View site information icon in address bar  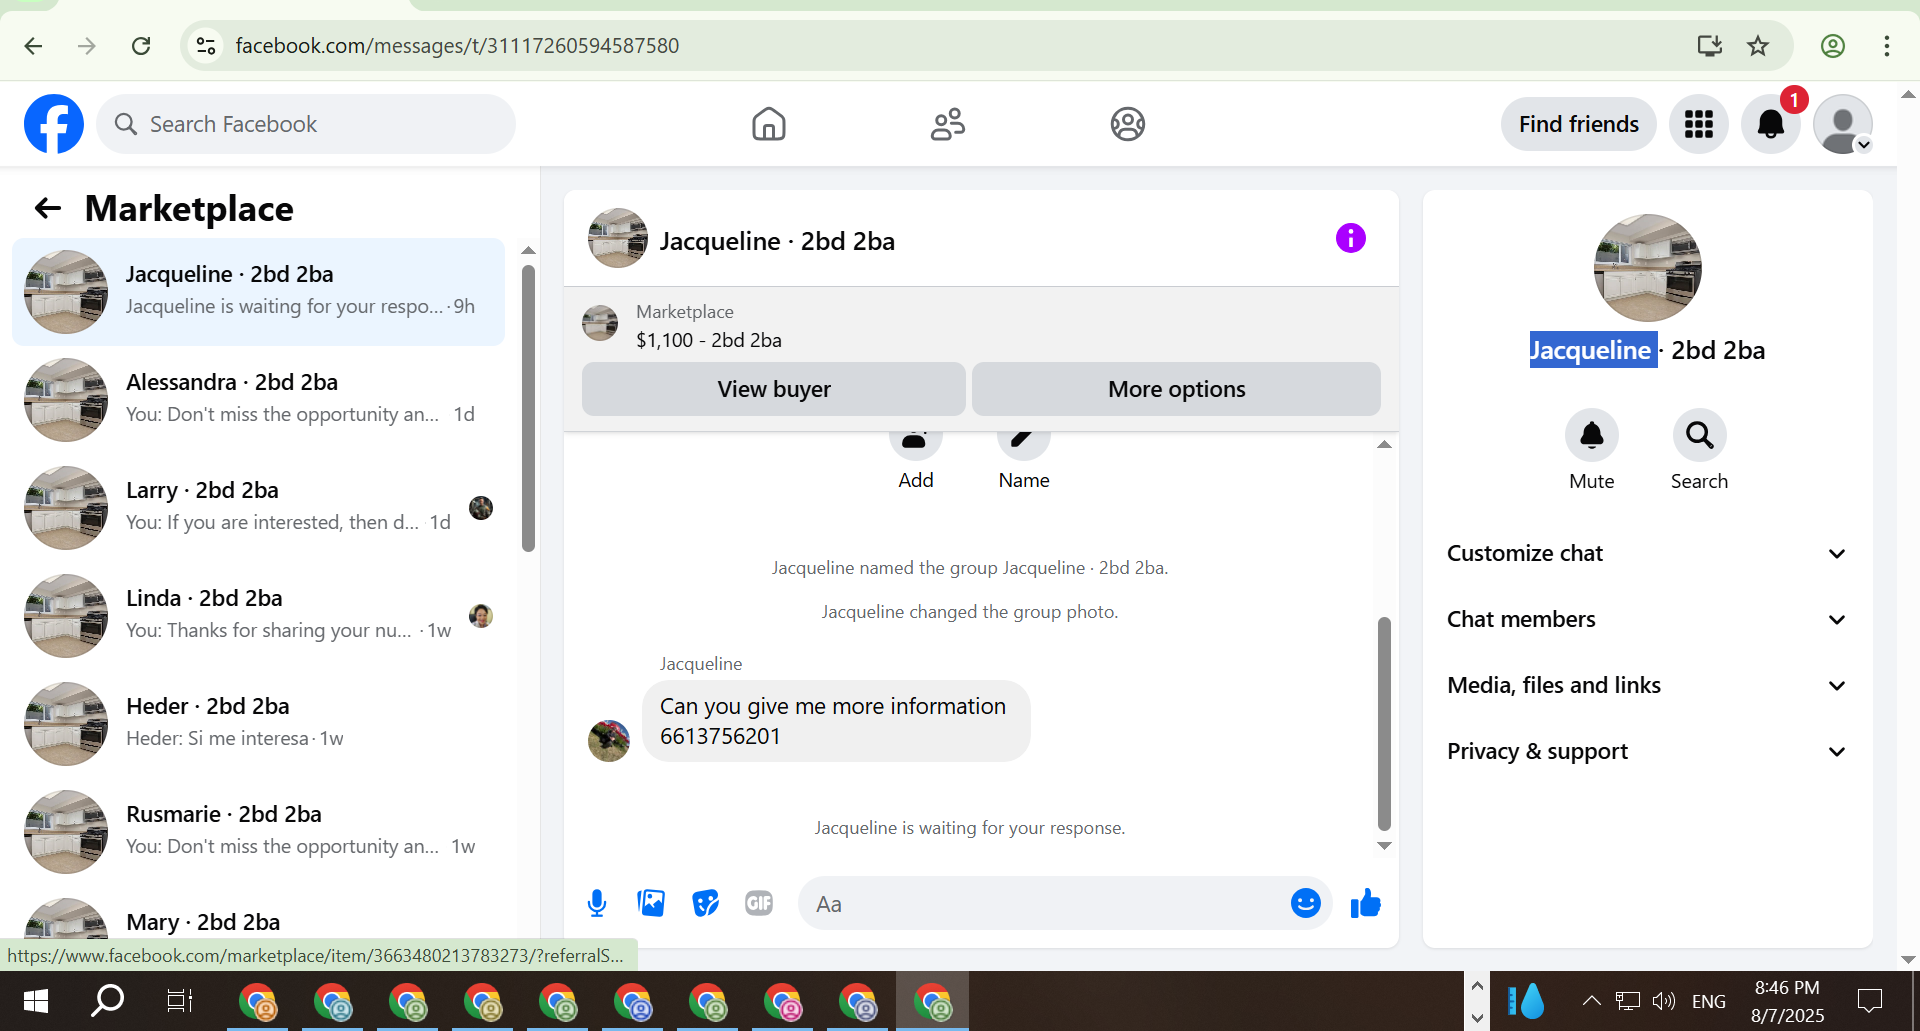point(206,46)
